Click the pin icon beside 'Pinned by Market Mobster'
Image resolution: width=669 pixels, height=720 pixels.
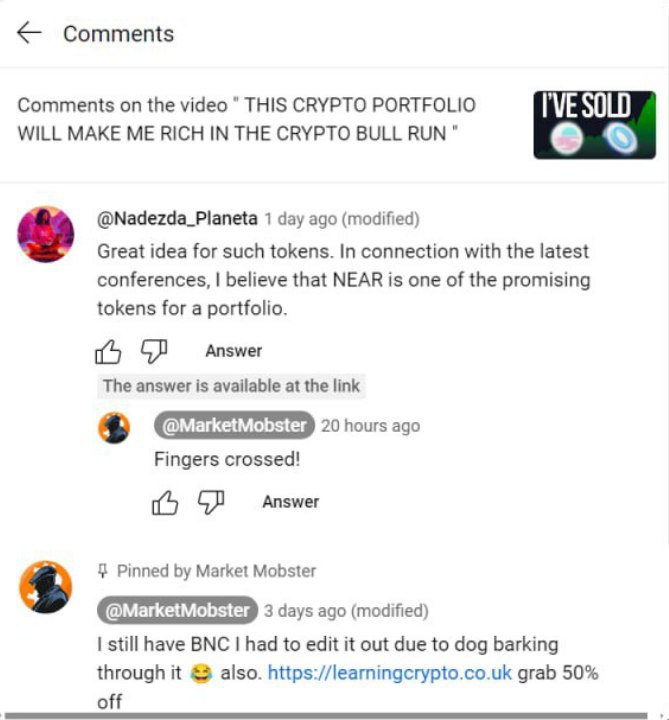pyautogui.click(x=103, y=571)
